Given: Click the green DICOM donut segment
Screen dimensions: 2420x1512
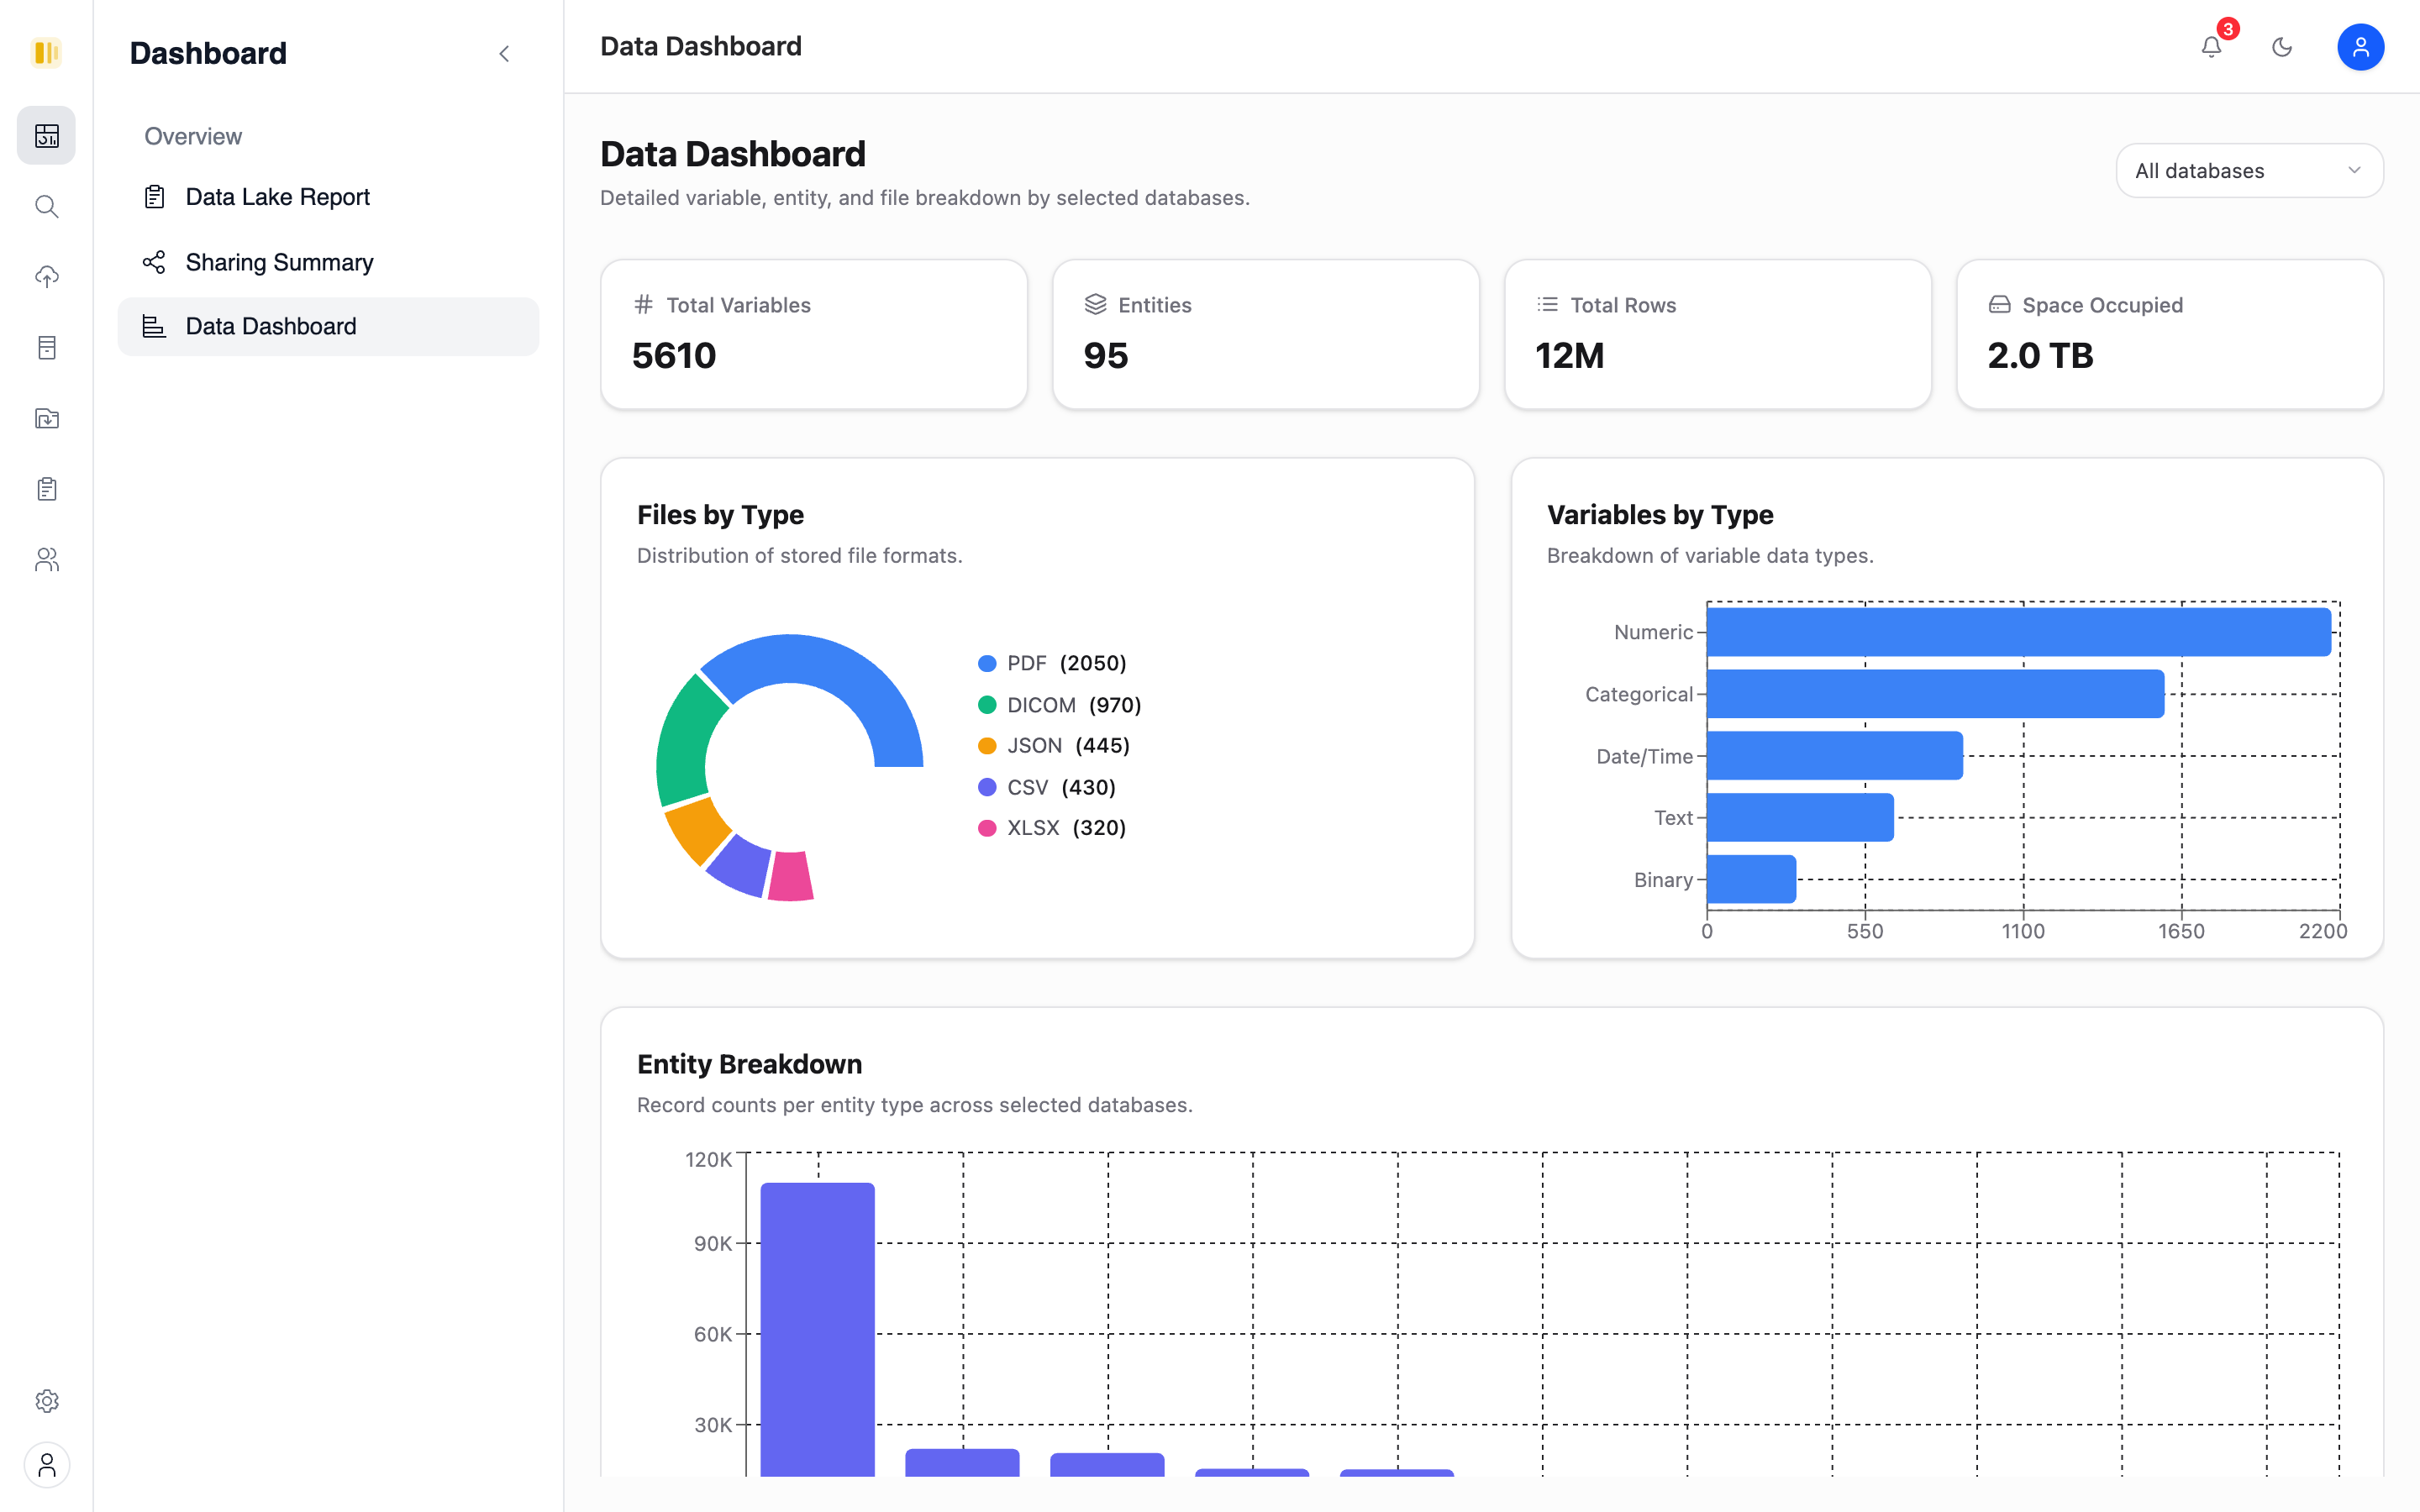Looking at the screenshot, I should tap(684, 745).
